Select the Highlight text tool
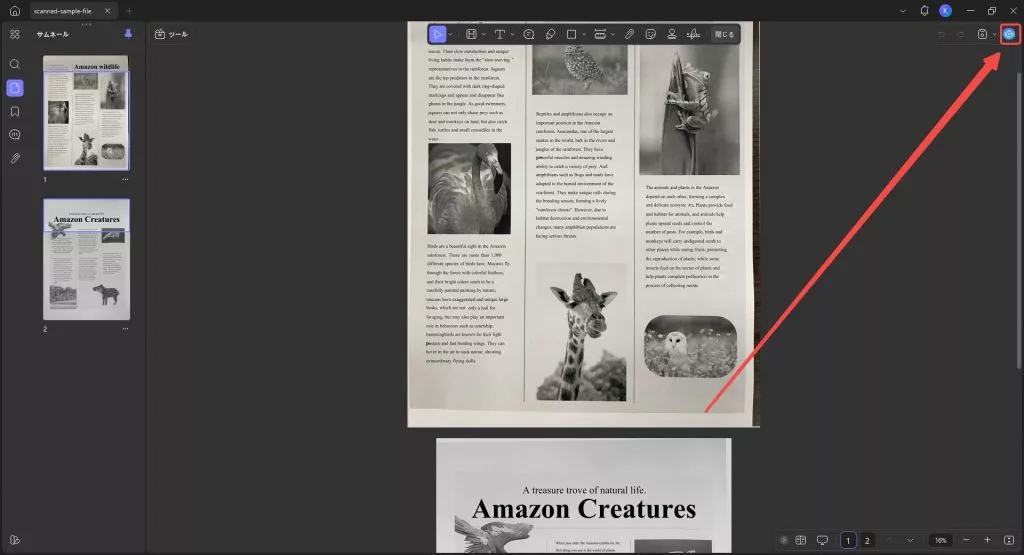The height and width of the screenshot is (555, 1024). pyautogui.click(x=471, y=34)
